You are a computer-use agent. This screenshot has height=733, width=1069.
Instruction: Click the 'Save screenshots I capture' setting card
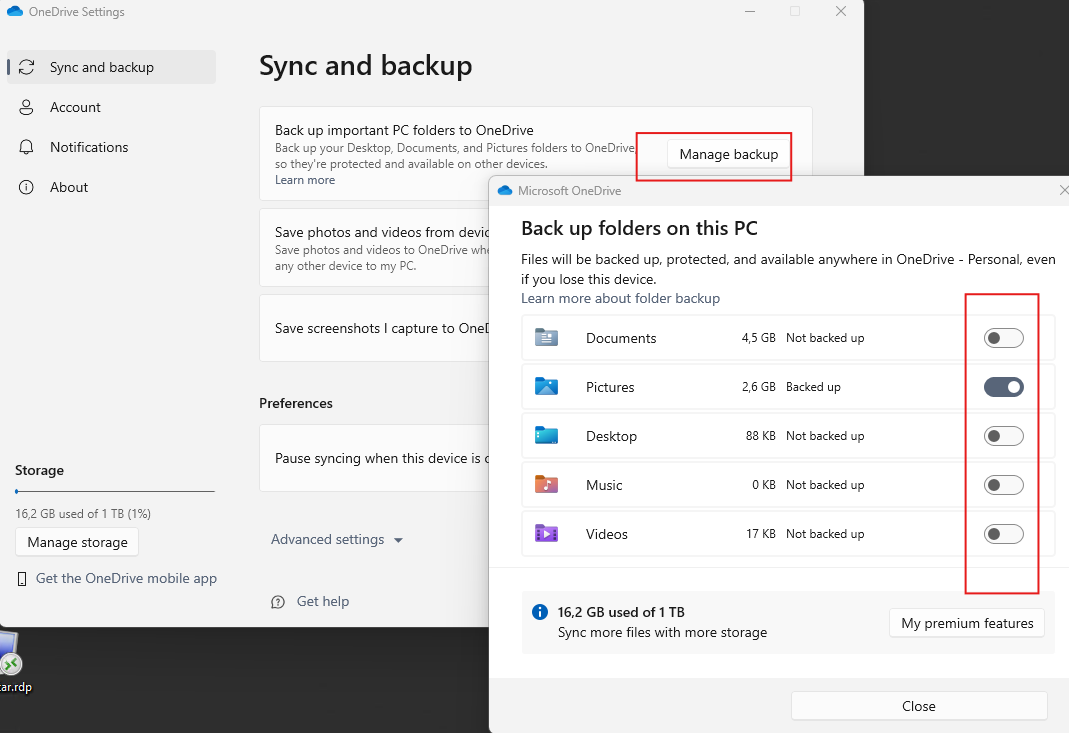click(374, 328)
